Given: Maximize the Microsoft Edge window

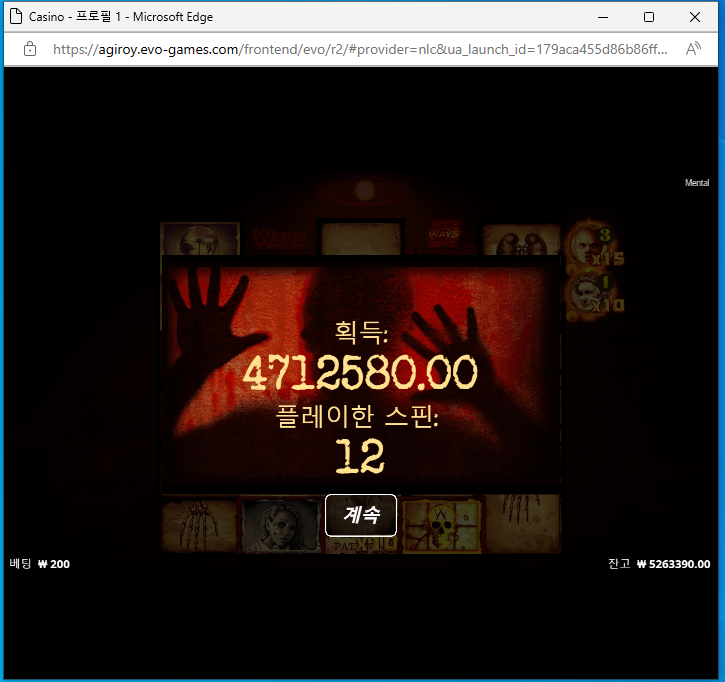Looking at the screenshot, I should click(649, 17).
